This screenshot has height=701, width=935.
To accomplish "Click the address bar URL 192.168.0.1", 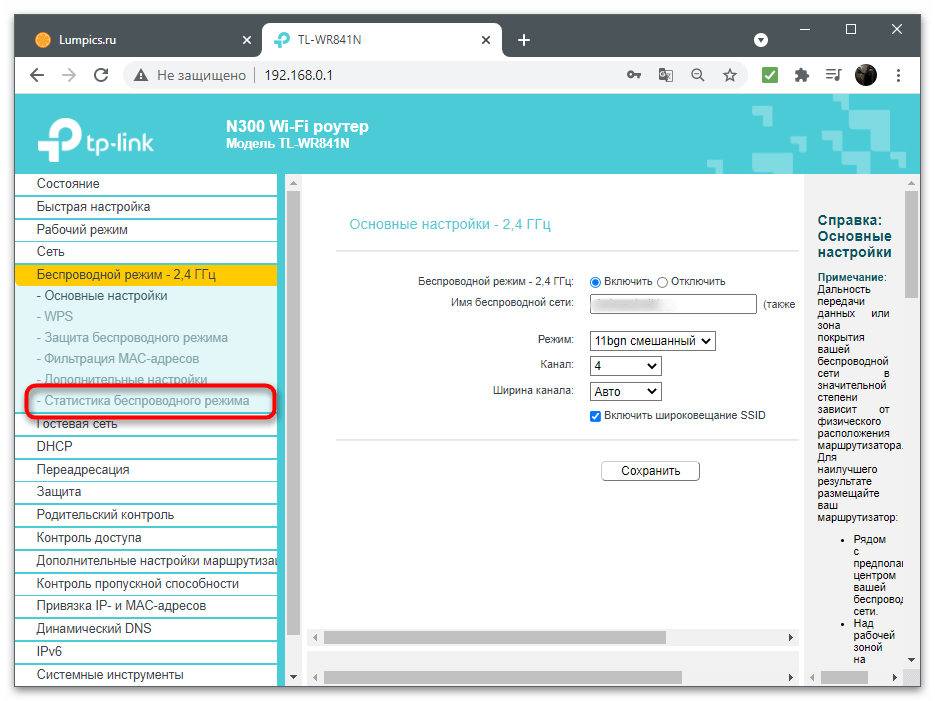I will pos(298,75).
